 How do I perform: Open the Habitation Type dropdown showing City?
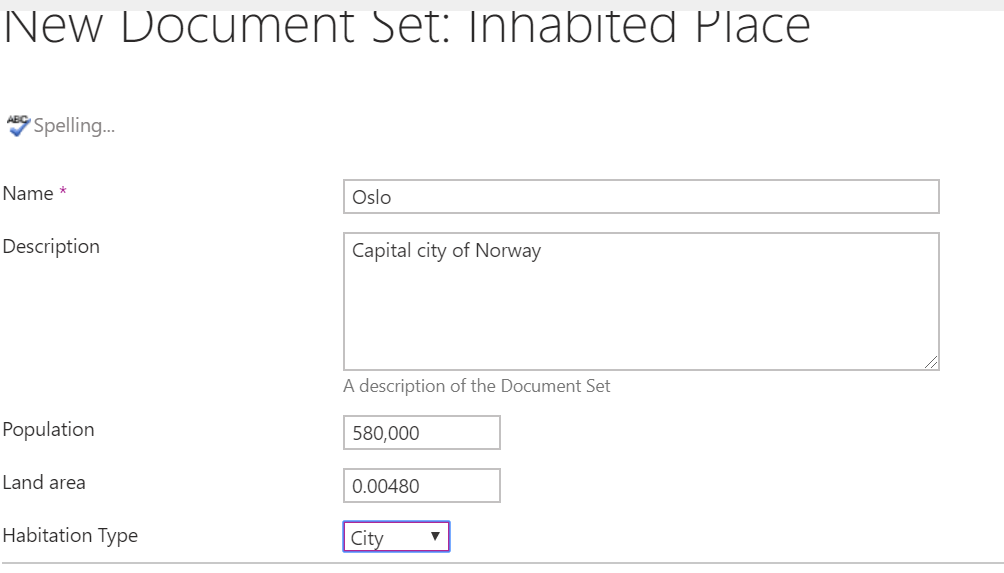click(396, 537)
